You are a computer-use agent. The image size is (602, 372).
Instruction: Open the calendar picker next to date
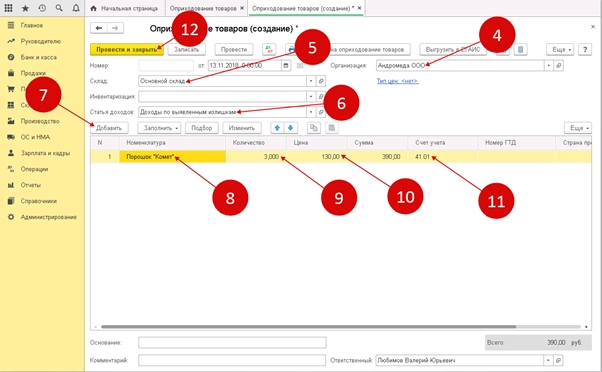(286, 66)
